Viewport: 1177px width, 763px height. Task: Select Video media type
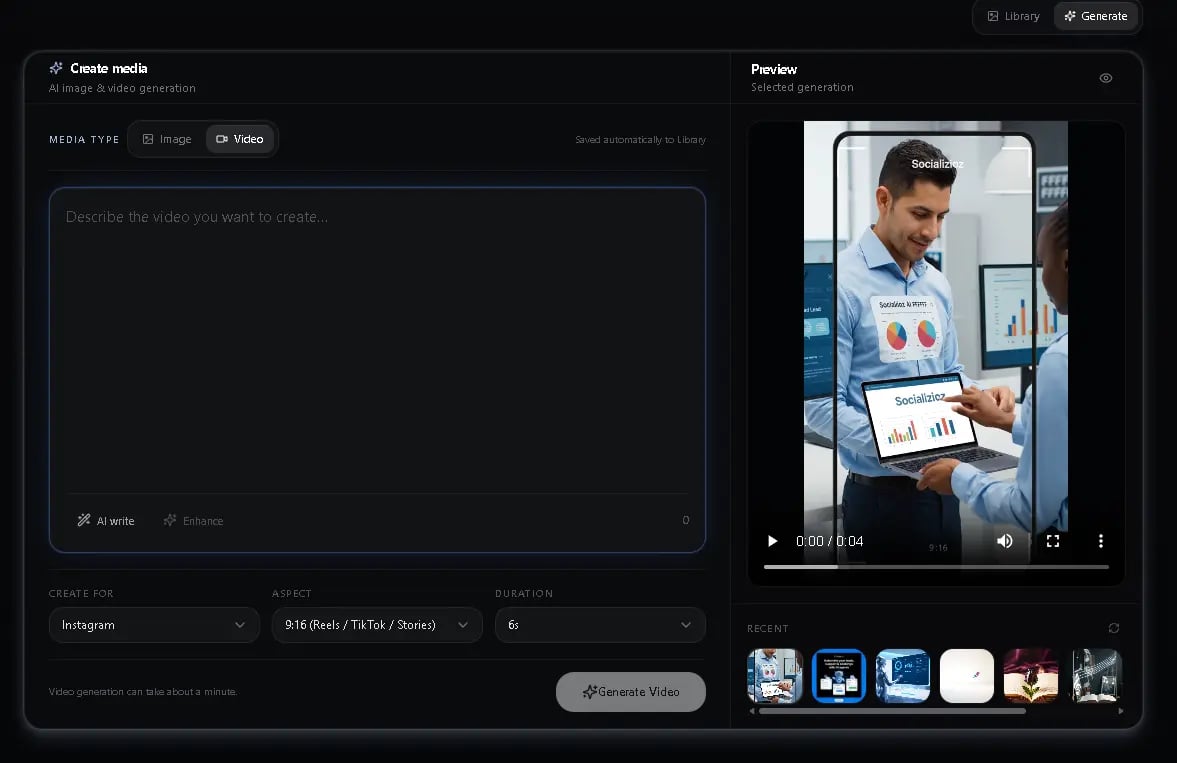click(239, 139)
